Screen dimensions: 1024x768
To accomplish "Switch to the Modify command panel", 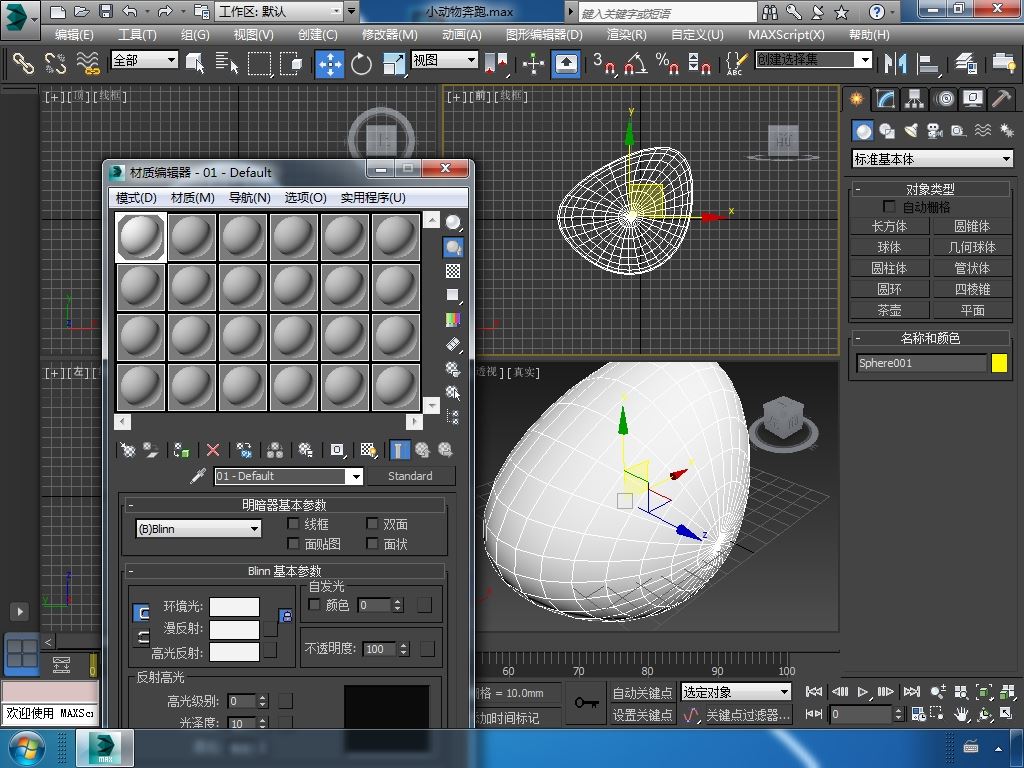I will click(885, 99).
